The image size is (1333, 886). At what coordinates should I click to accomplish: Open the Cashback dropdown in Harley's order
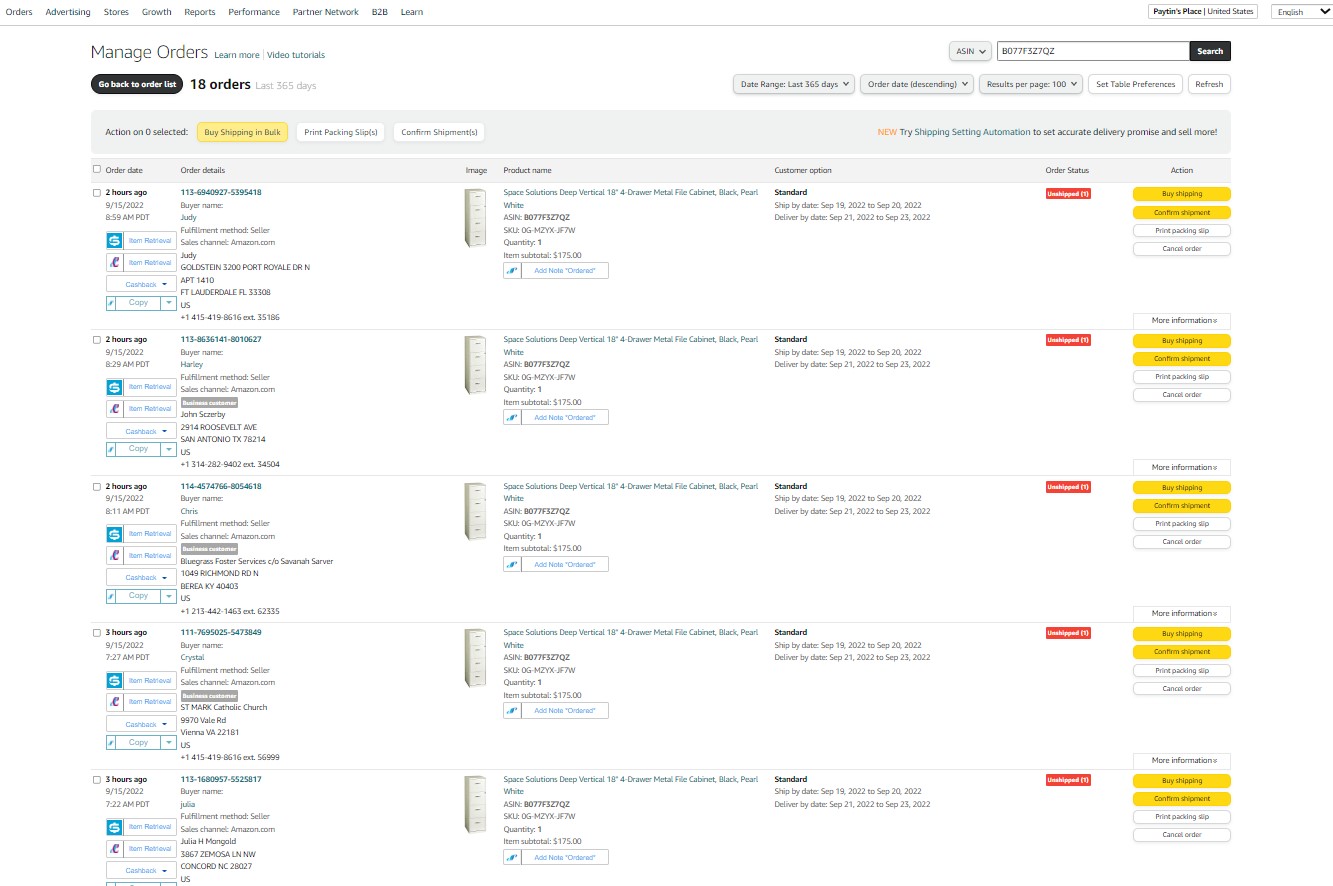pyautogui.click(x=141, y=432)
